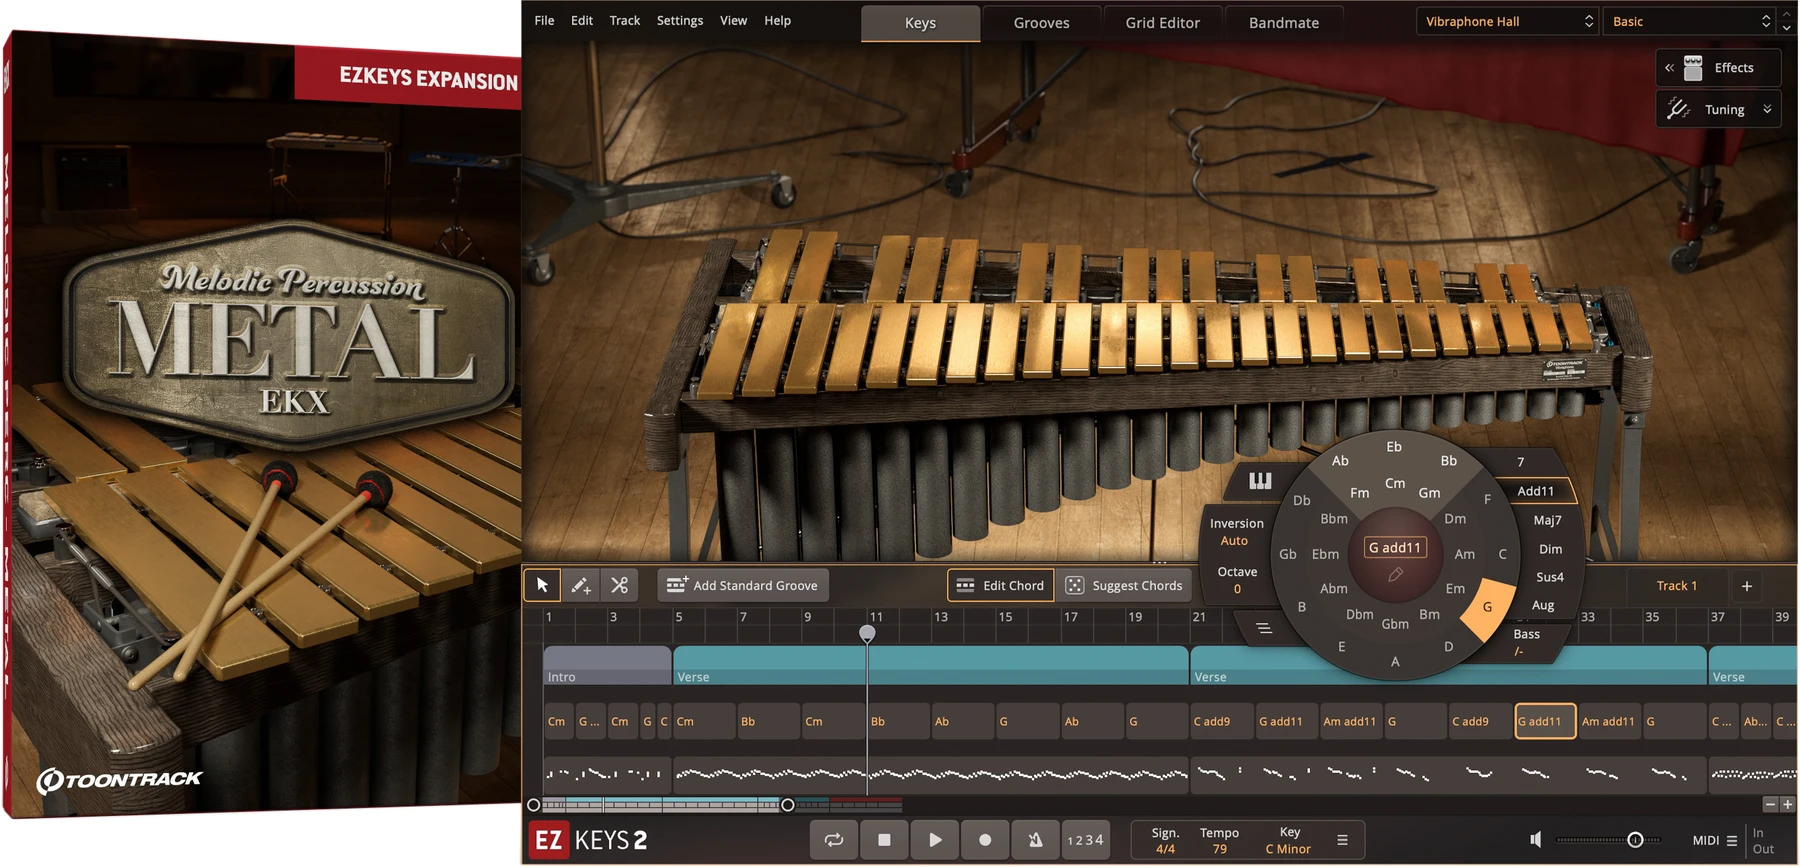Click the EZ Keys 2 logo
Viewport: 1800px width, 867px height.
click(x=589, y=840)
